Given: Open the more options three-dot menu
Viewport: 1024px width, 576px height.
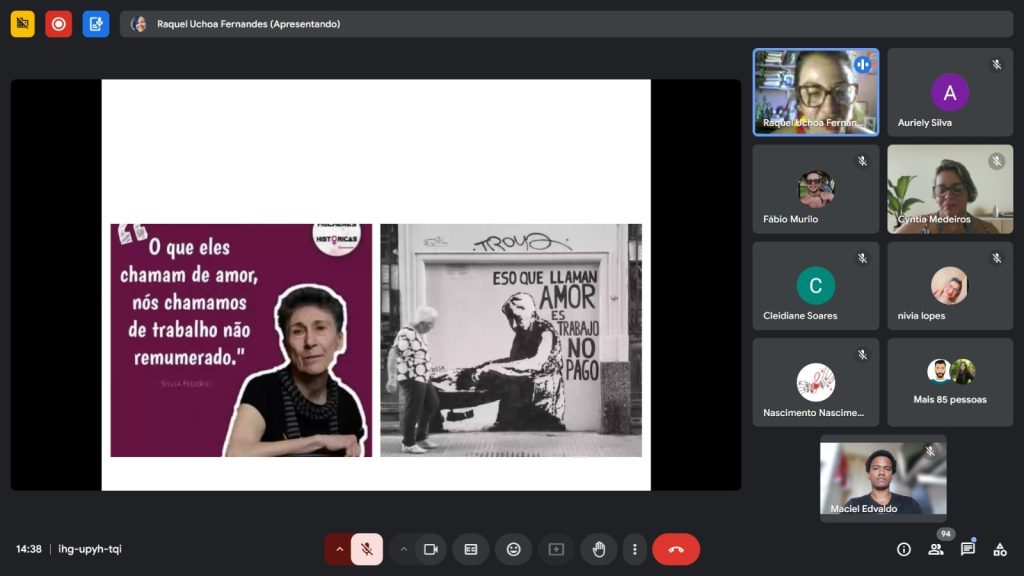Looking at the screenshot, I should pos(635,549).
